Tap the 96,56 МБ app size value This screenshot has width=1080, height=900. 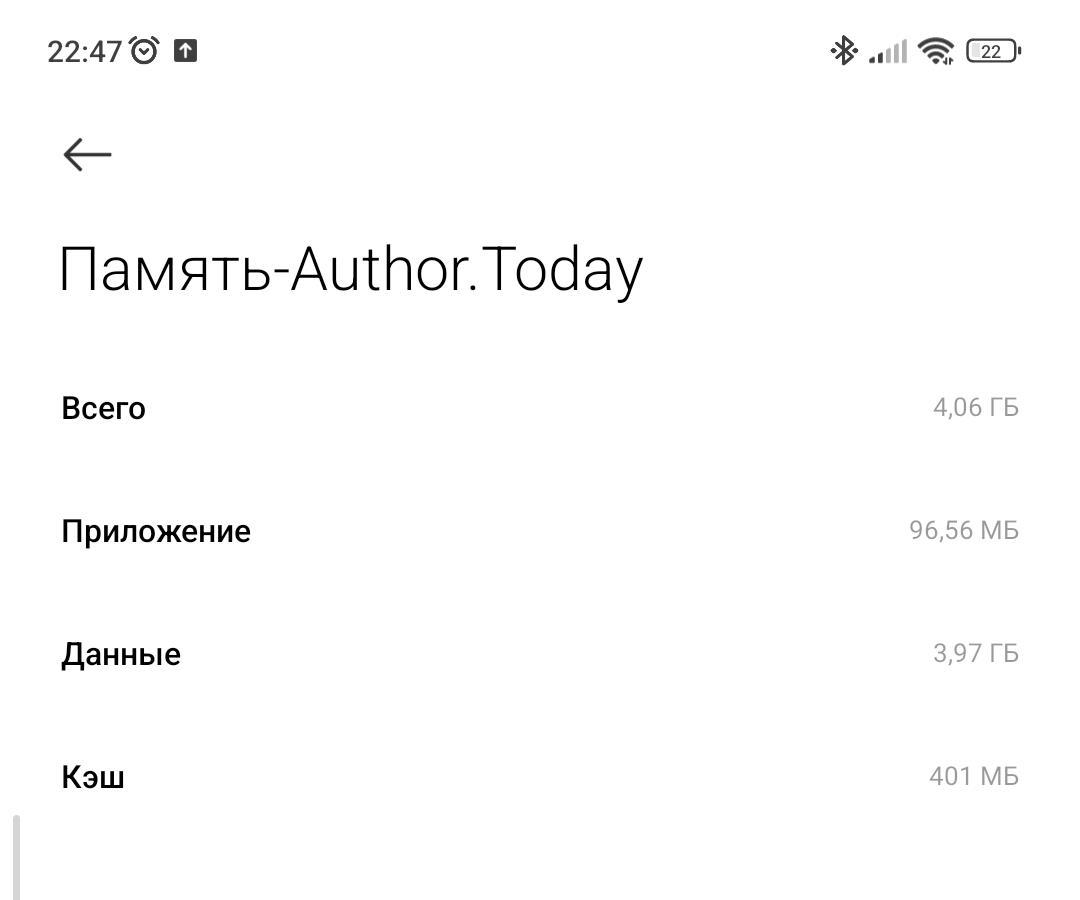[x=963, y=531]
